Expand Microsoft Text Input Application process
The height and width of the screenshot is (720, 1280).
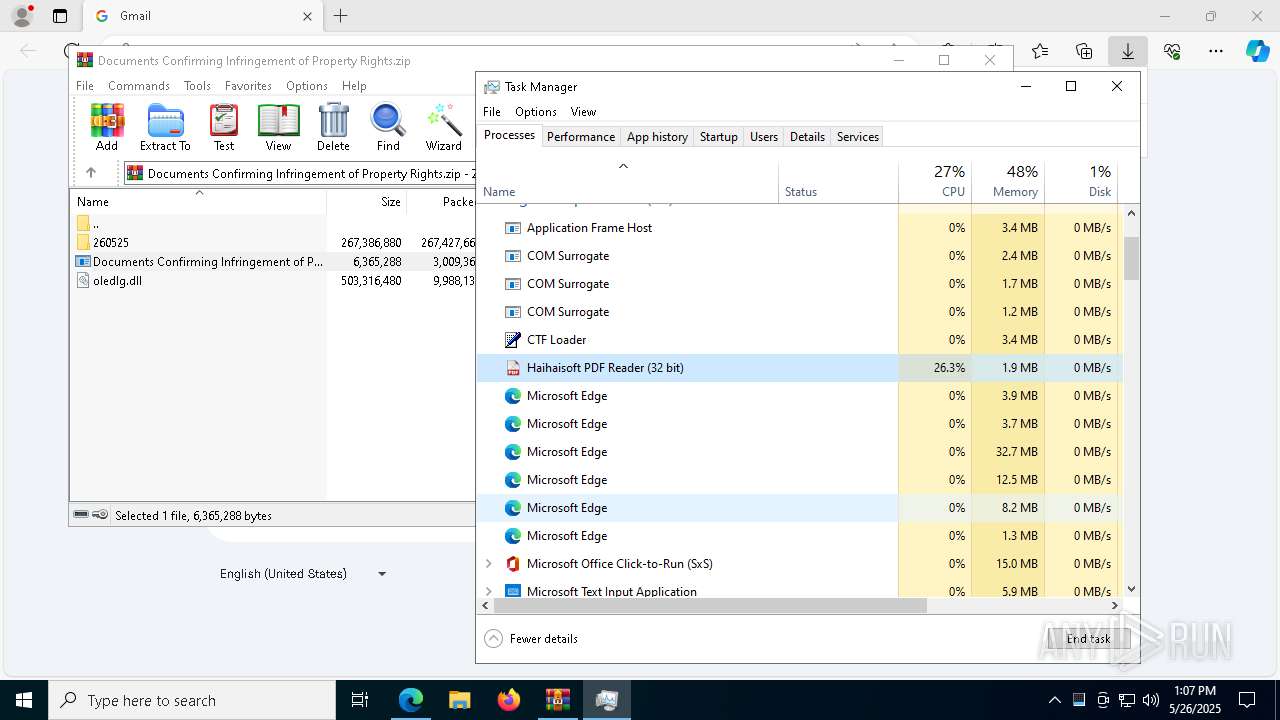coord(489,592)
